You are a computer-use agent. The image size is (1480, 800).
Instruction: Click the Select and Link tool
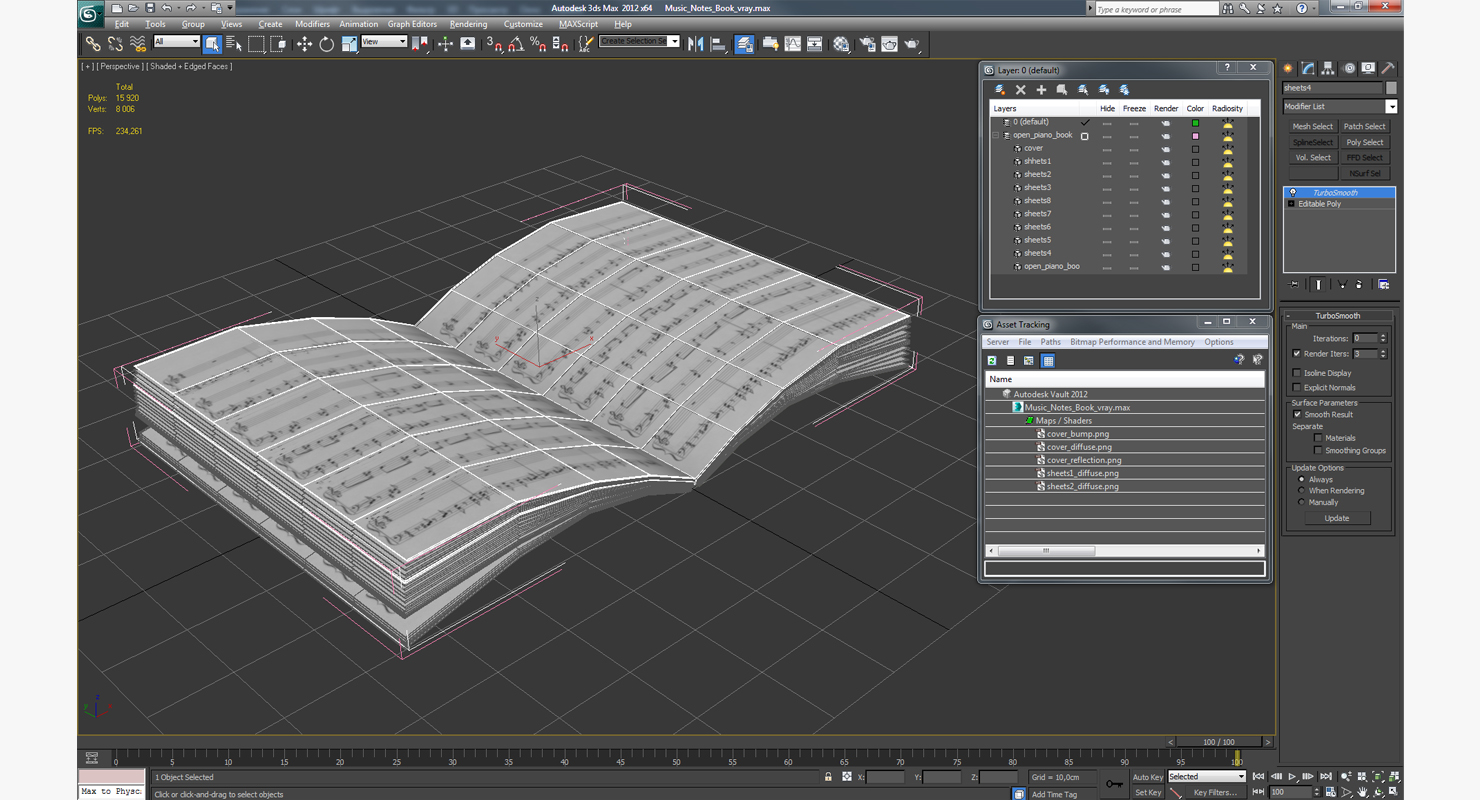coord(93,44)
